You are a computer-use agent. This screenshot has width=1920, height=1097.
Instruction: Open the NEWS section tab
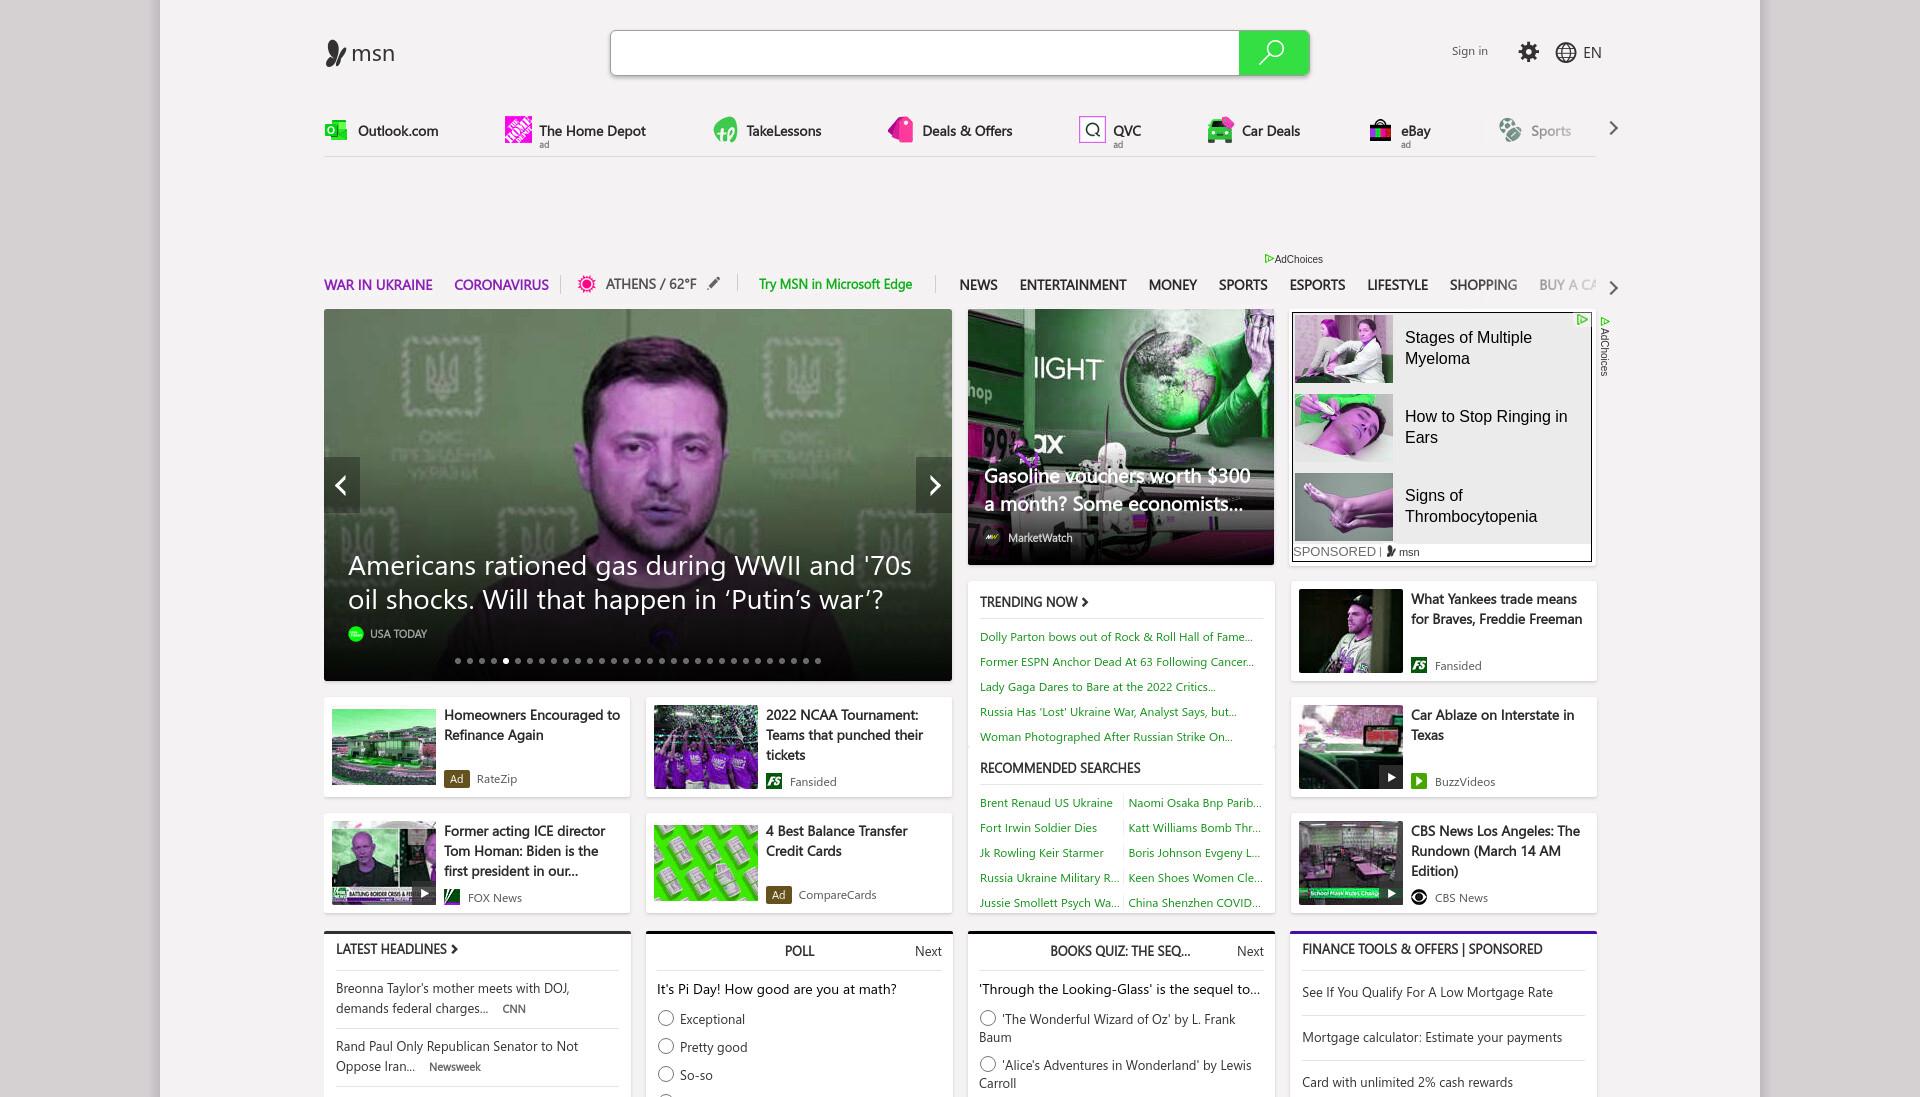coord(978,284)
